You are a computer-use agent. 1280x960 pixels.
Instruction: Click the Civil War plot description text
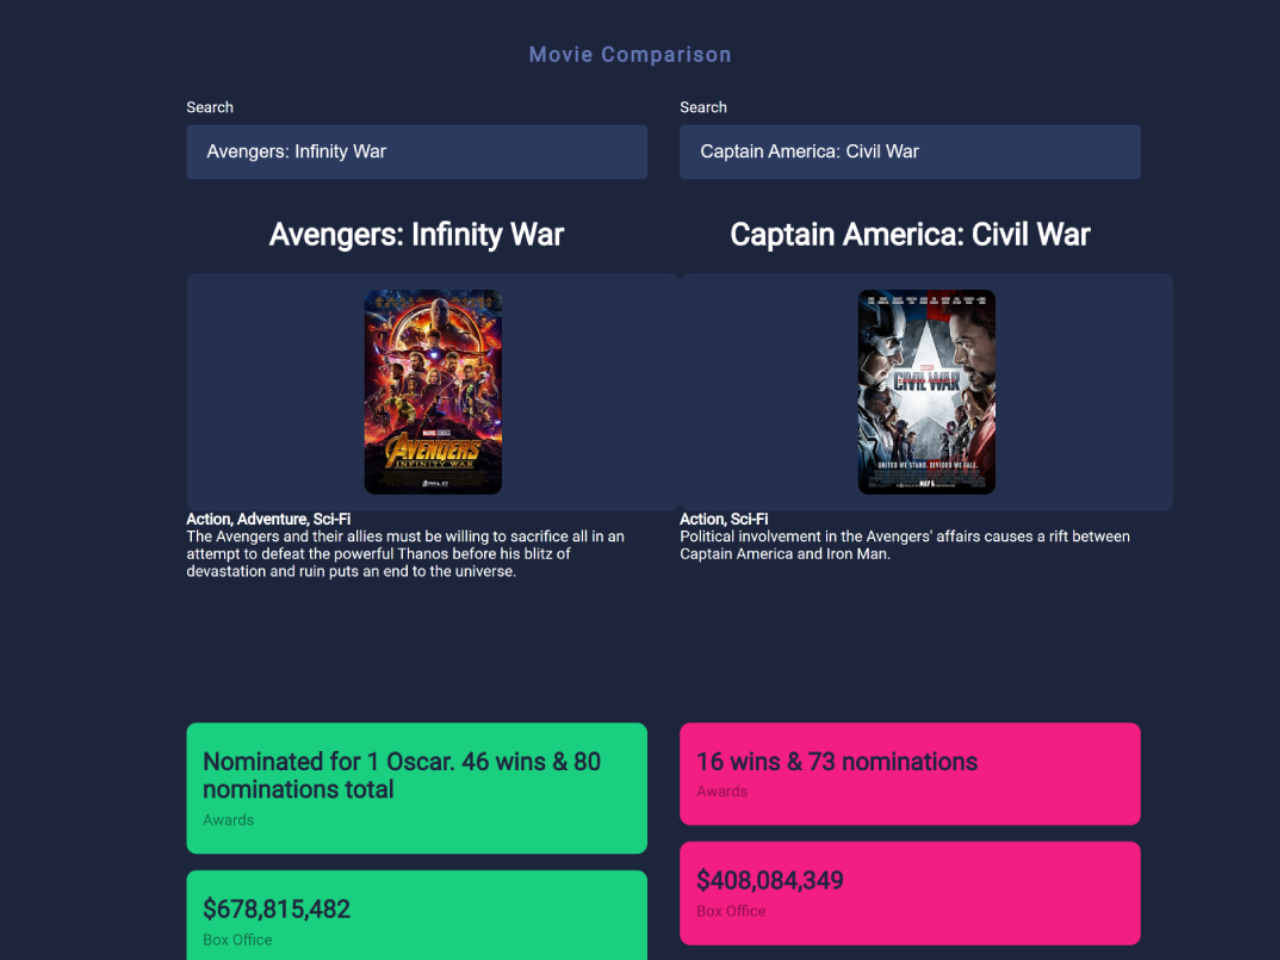tap(905, 545)
